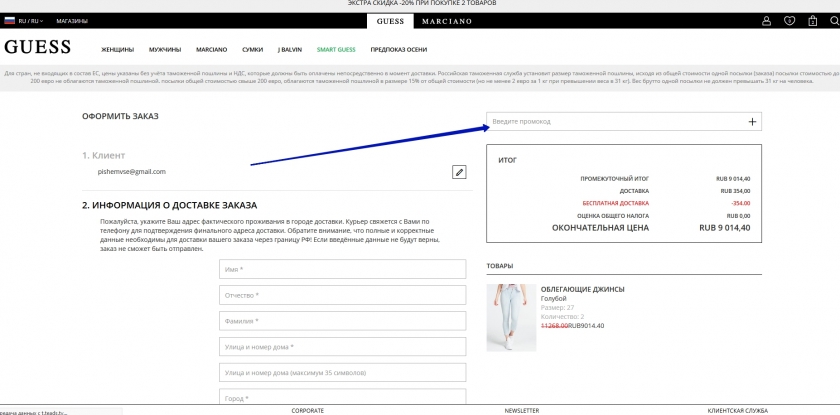Open the МУЖЧИНЫ menu
The height and width of the screenshot is (415, 840).
pyautogui.click(x=165, y=49)
